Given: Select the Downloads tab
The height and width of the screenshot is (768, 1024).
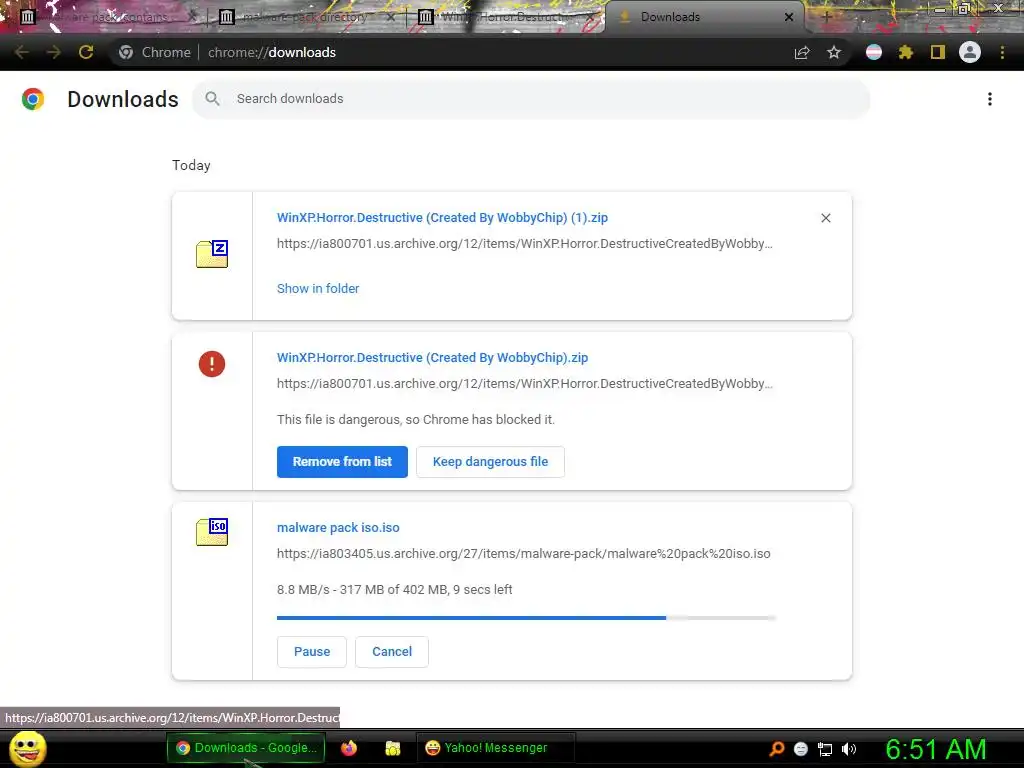Looking at the screenshot, I should [705, 17].
